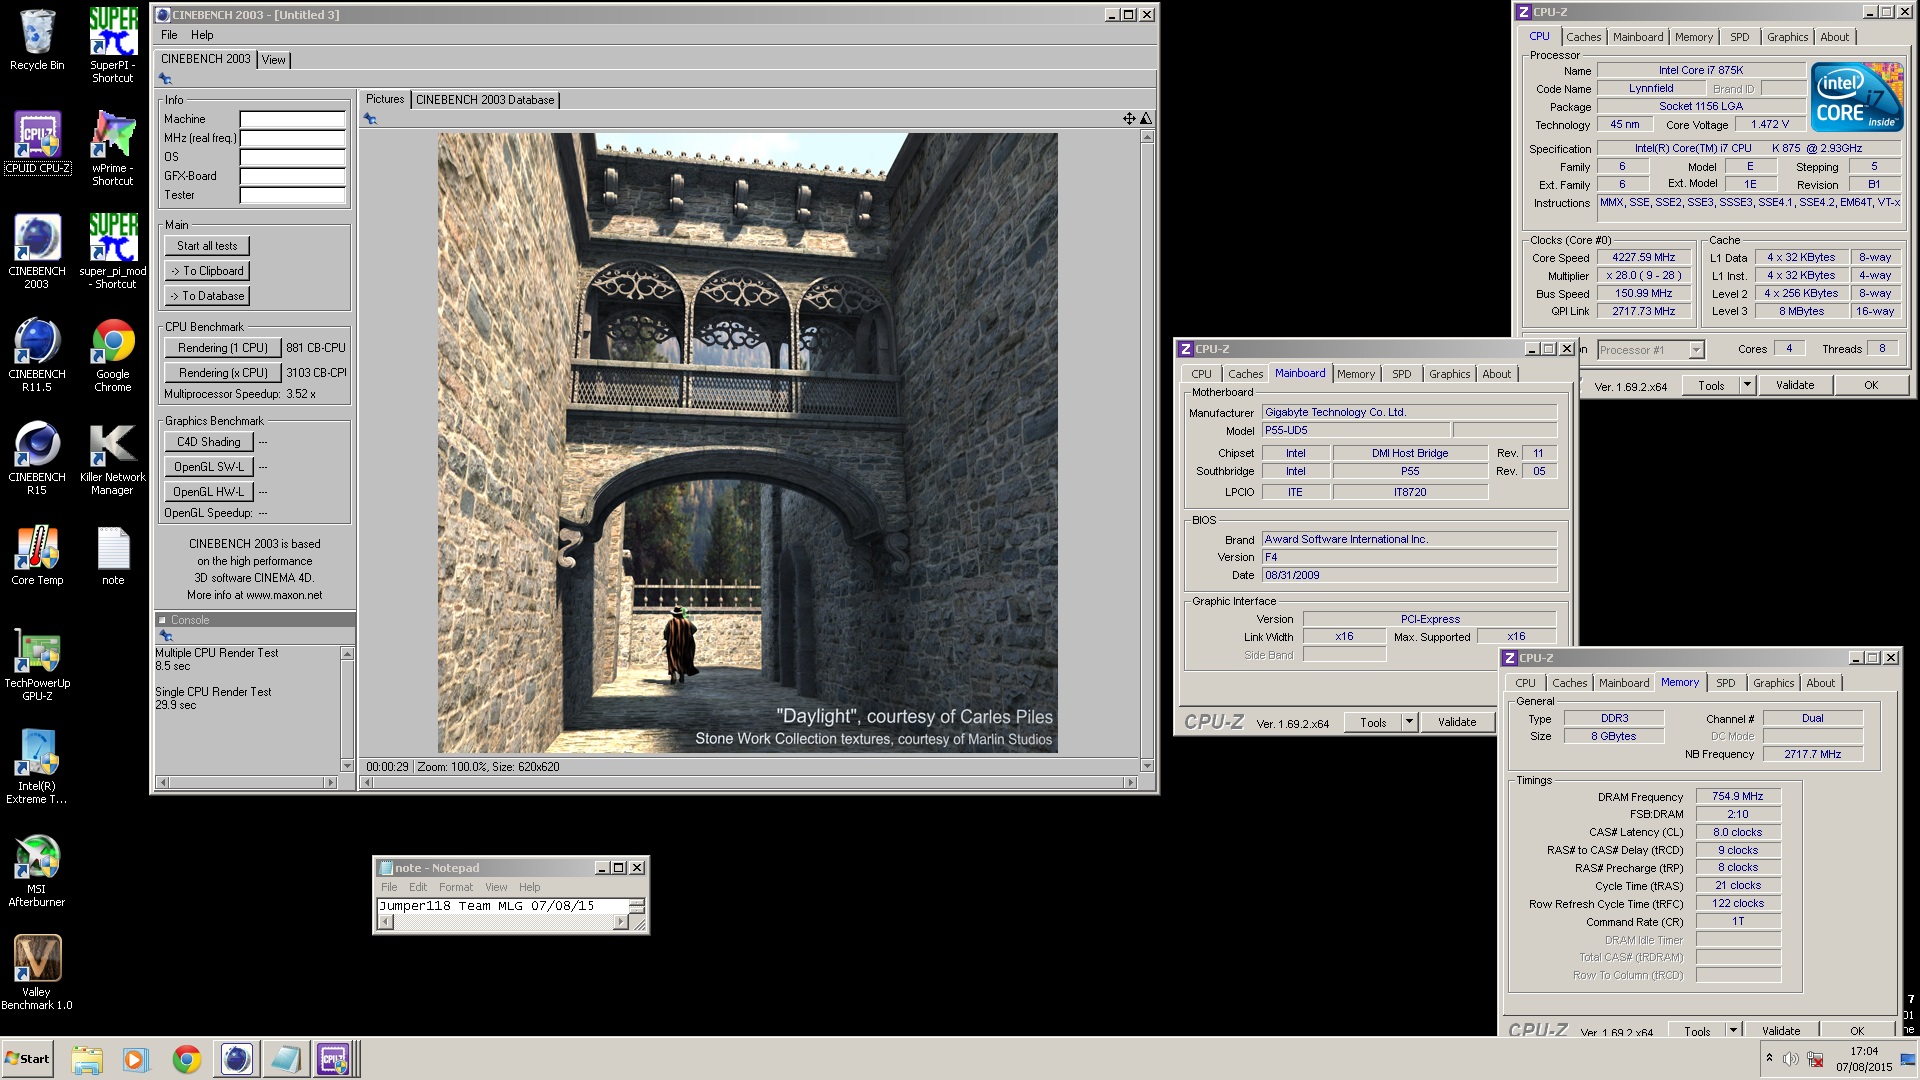Click the To Clipboard button
Screen dimensions: 1920x1080
207,271
